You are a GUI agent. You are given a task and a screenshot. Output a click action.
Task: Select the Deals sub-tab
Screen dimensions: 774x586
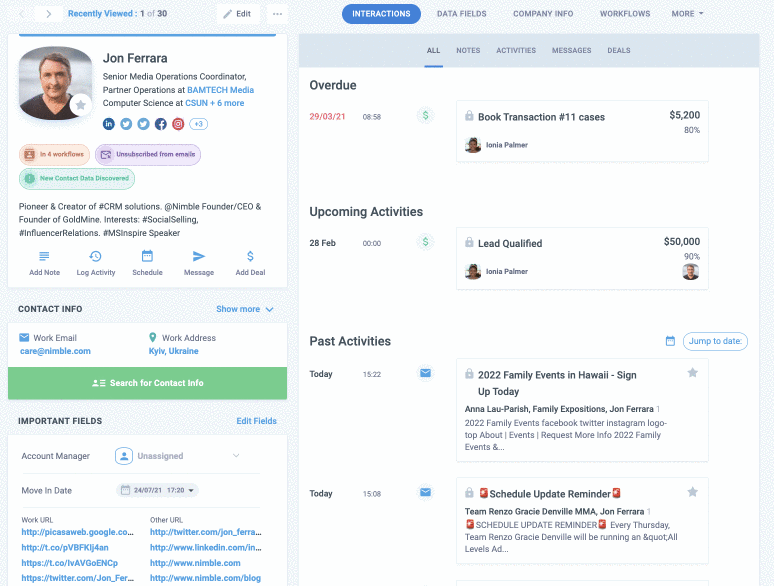(618, 50)
